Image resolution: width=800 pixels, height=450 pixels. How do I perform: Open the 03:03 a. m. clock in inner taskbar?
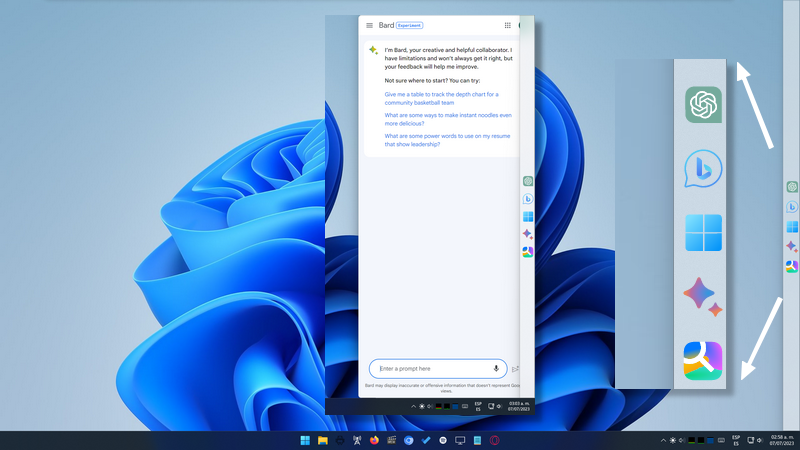pos(519,407)
